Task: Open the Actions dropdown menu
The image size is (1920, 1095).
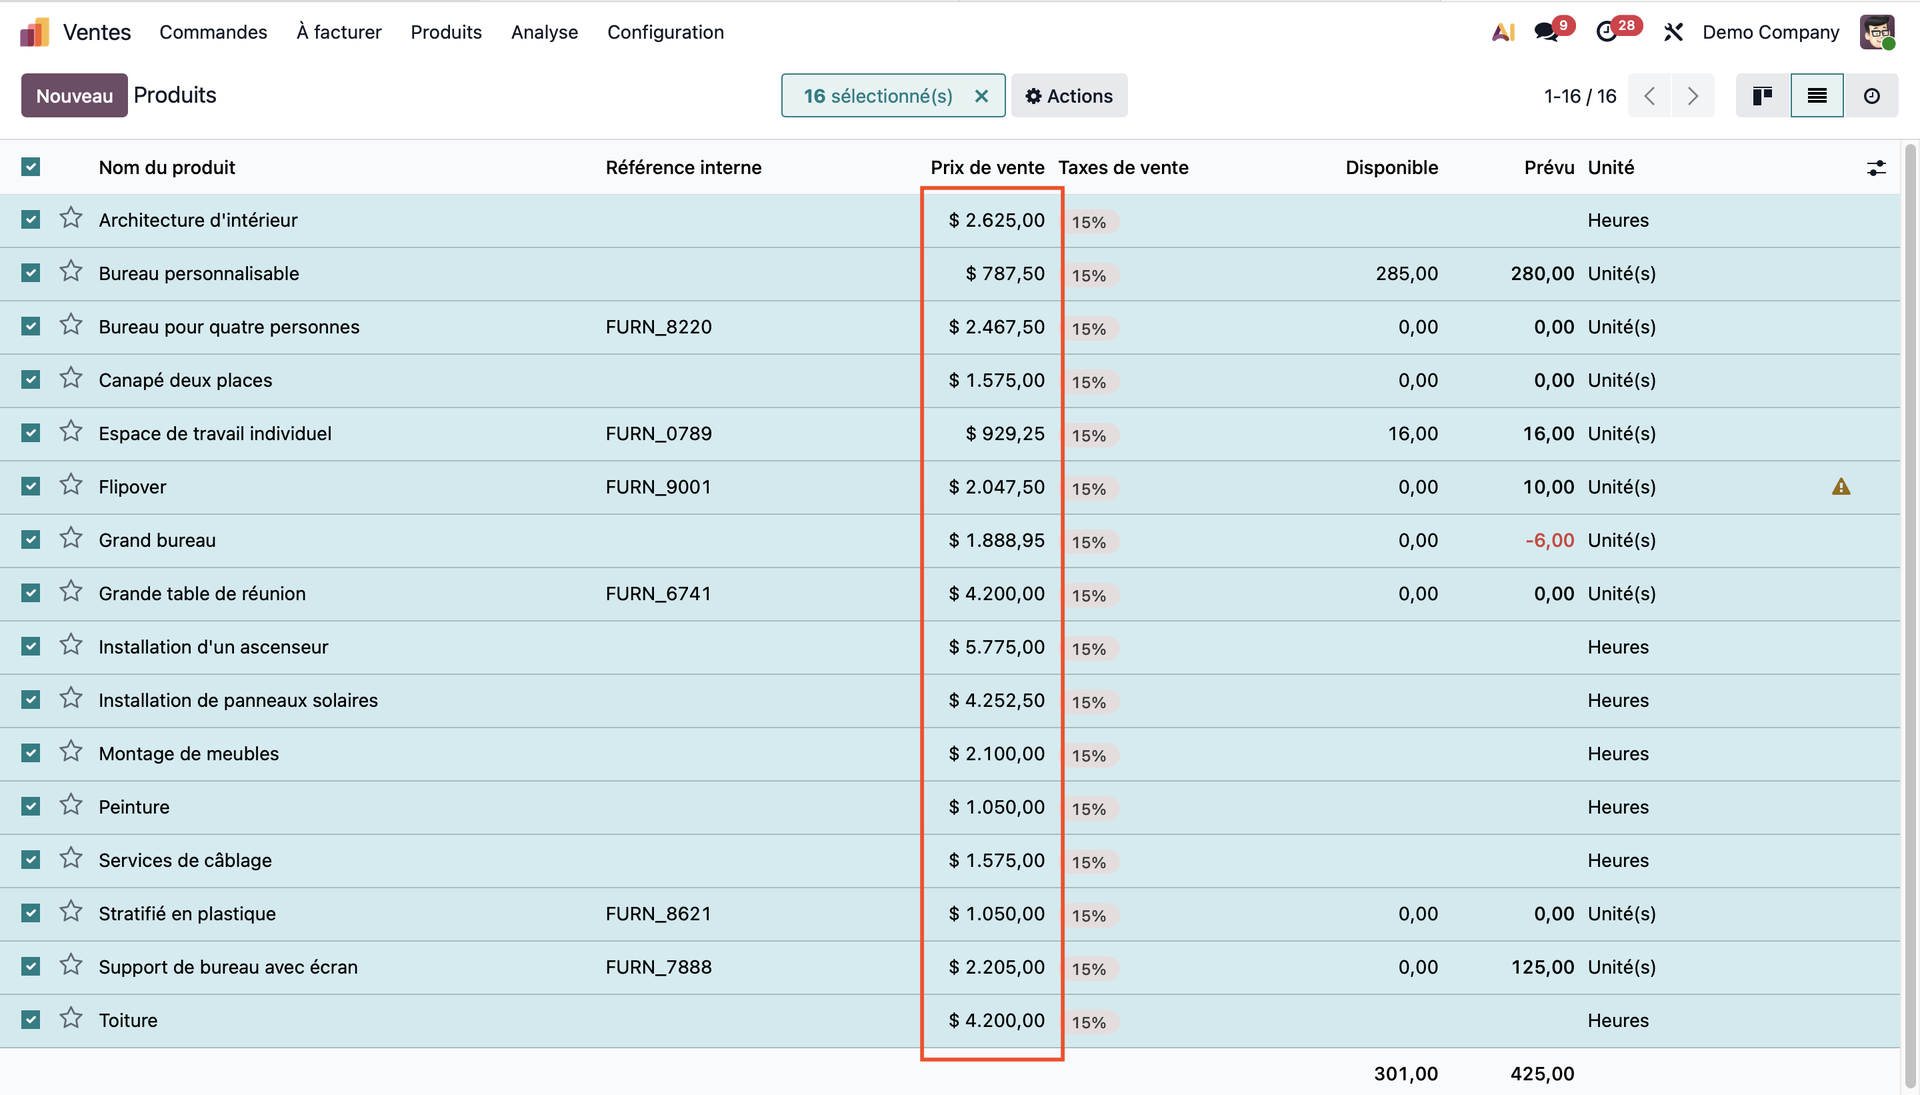Action: coord(1069,96)
